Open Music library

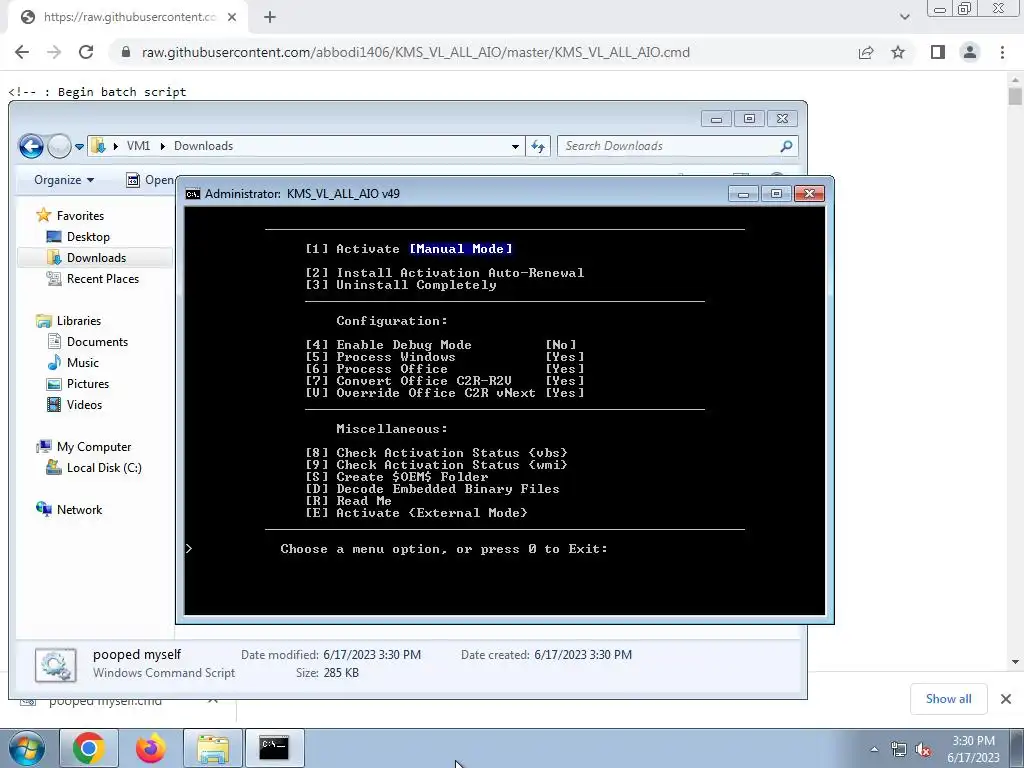point(82,362)
